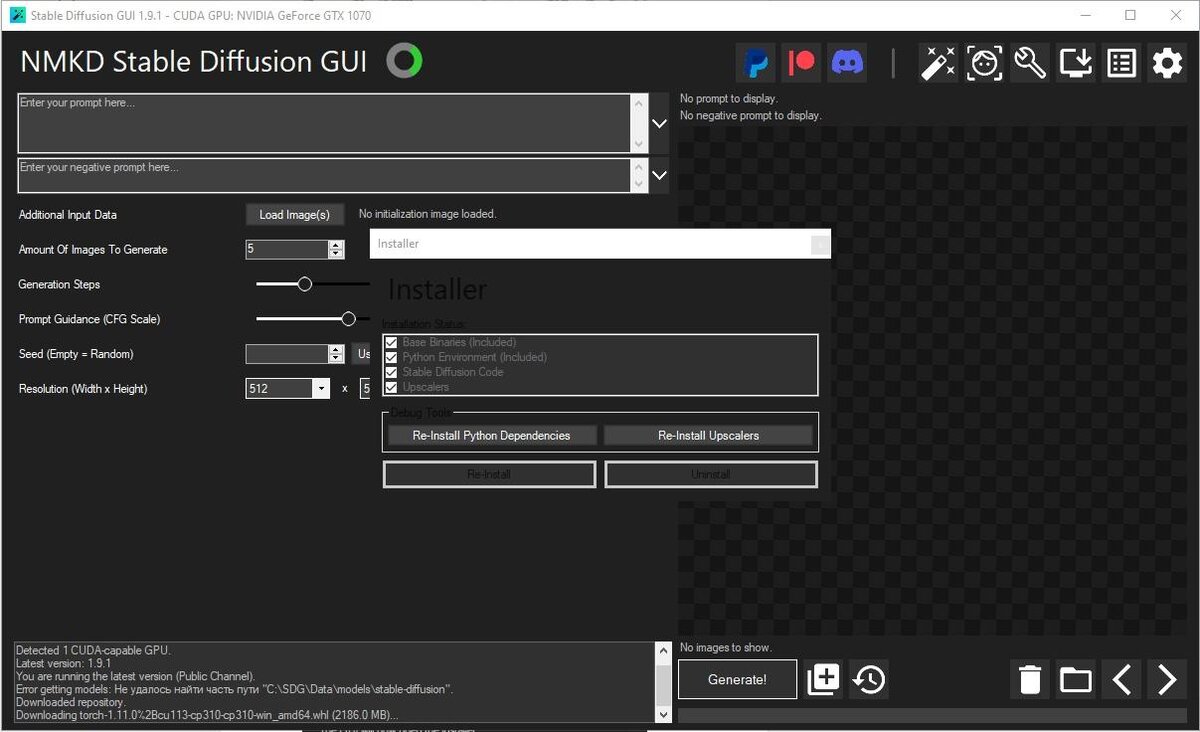Click the Seed input field
This screenshot has height=732, width=1200.
pyautogui.click(x=287, y=354)
